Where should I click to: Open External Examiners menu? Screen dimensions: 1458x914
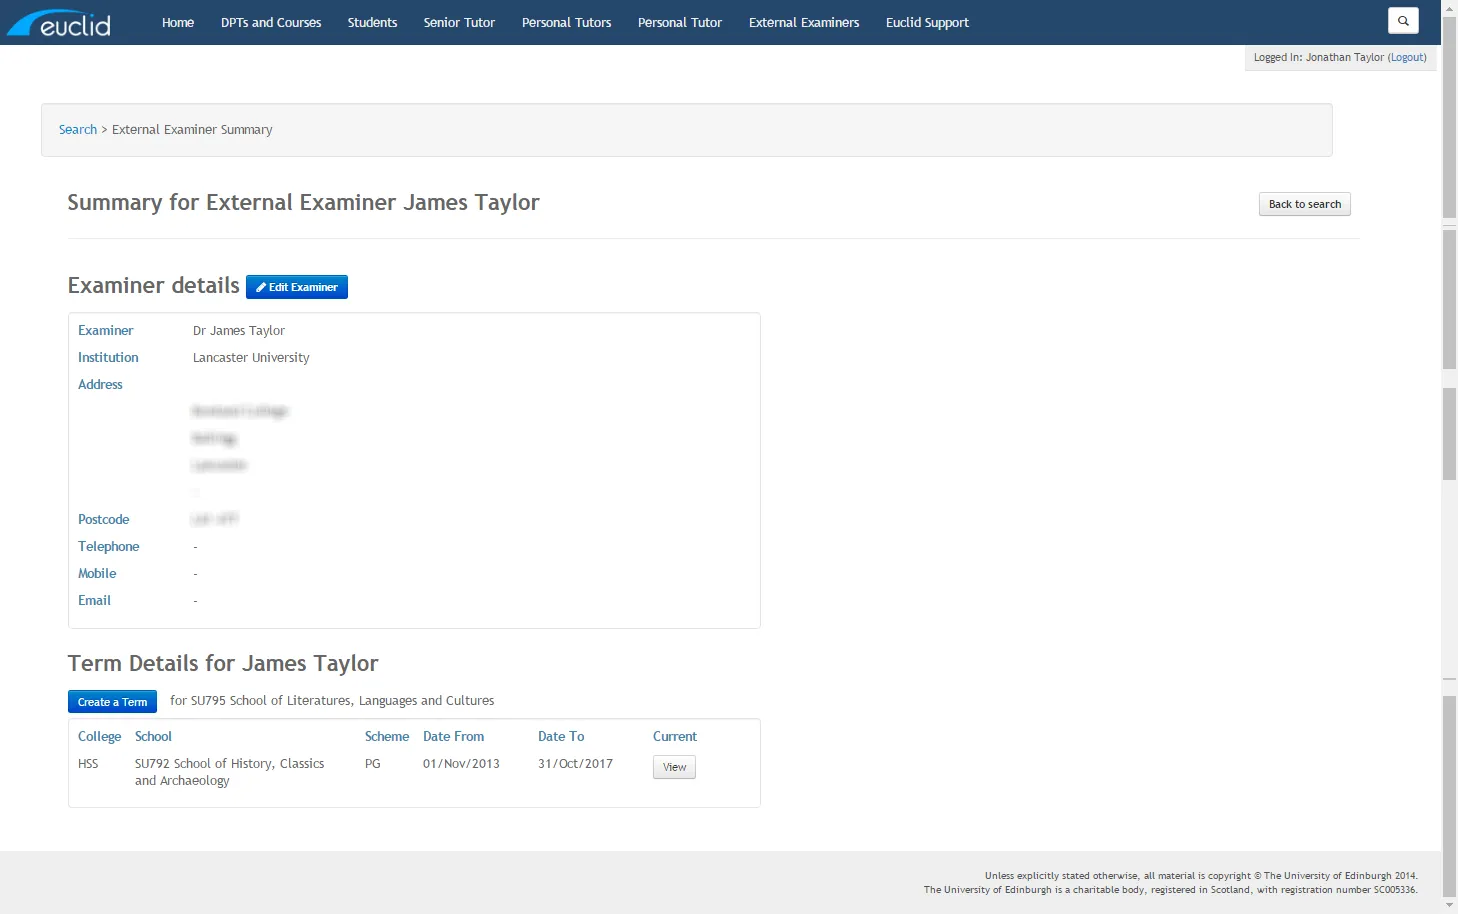[x=804, y=22]
